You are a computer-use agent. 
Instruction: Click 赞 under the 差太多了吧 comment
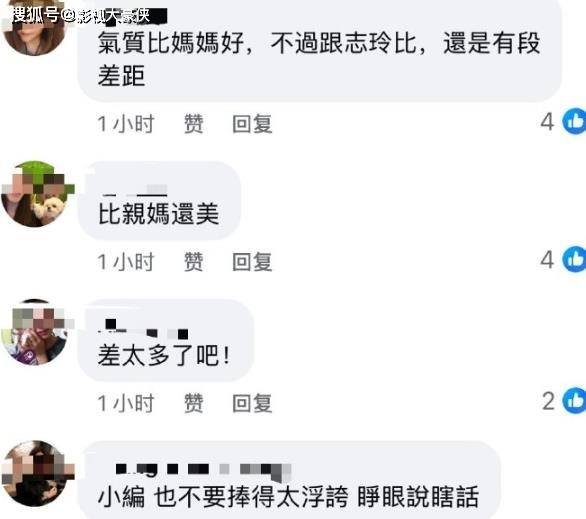pyautogui.click(x=194, y=403)
